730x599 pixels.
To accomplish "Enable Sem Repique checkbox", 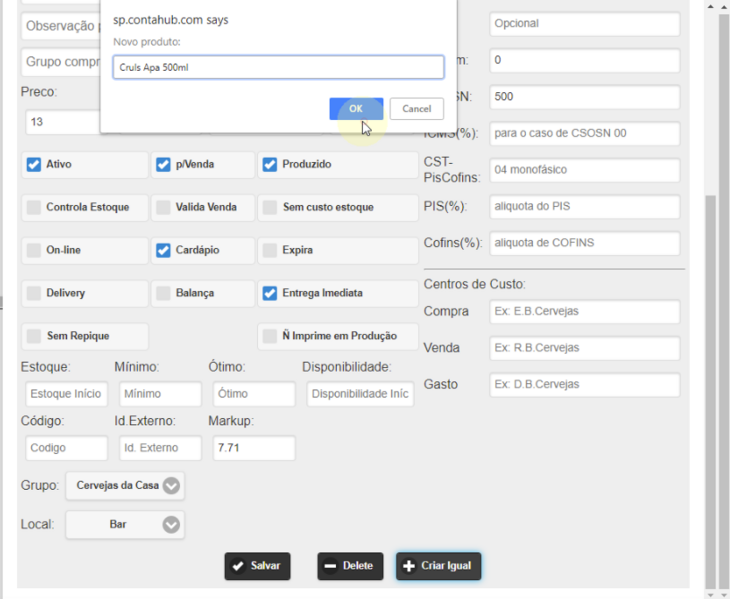I will [34, 336].
